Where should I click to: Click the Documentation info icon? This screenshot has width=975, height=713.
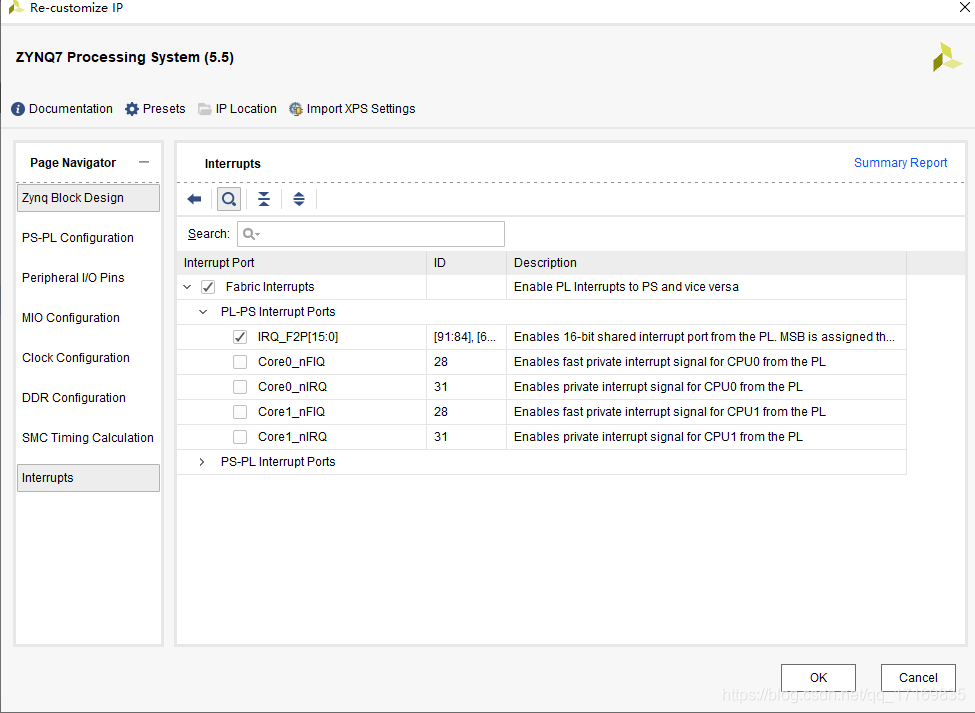point(18,109)
